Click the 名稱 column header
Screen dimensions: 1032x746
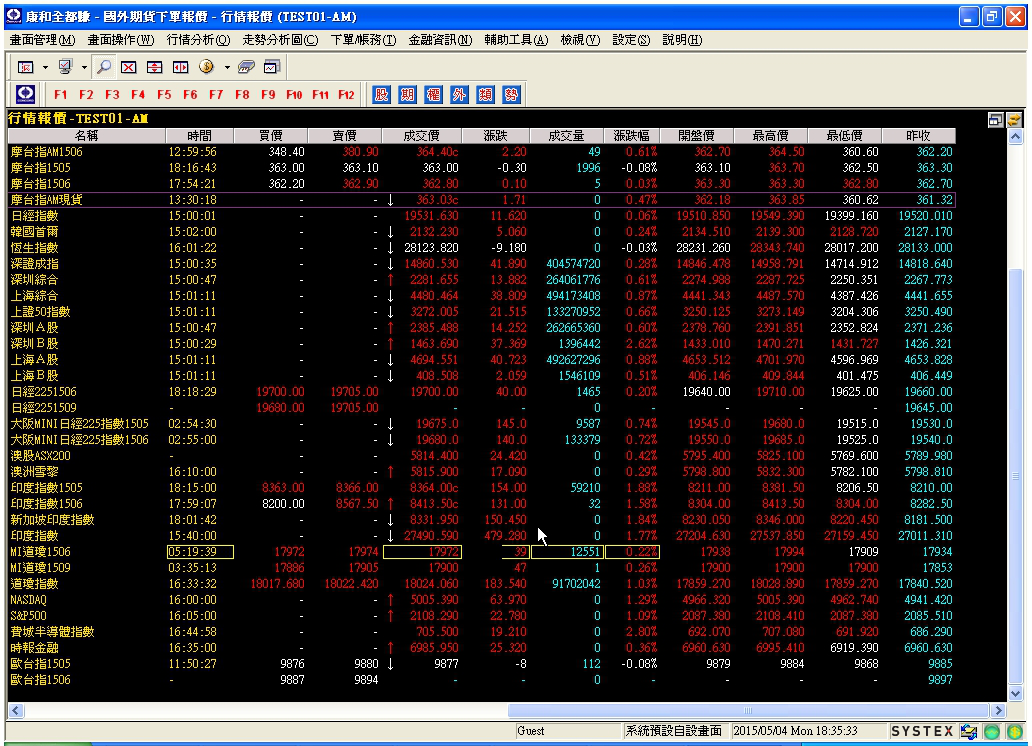pyautogui.click(x=86, y=136)
